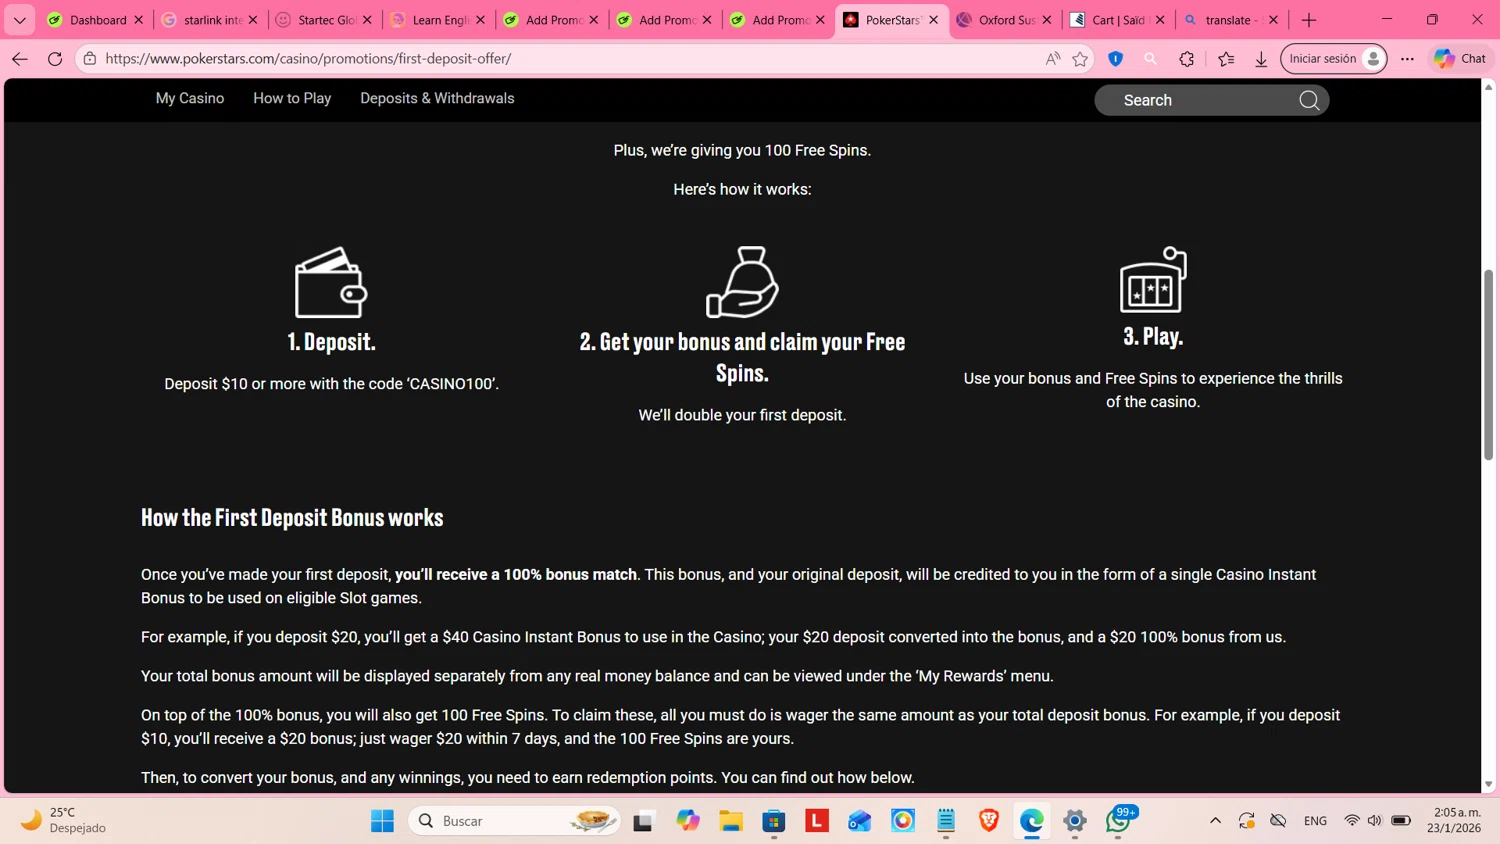Open Copilot app on taskbar
1500x844 pixels.
tap(688, 821)
